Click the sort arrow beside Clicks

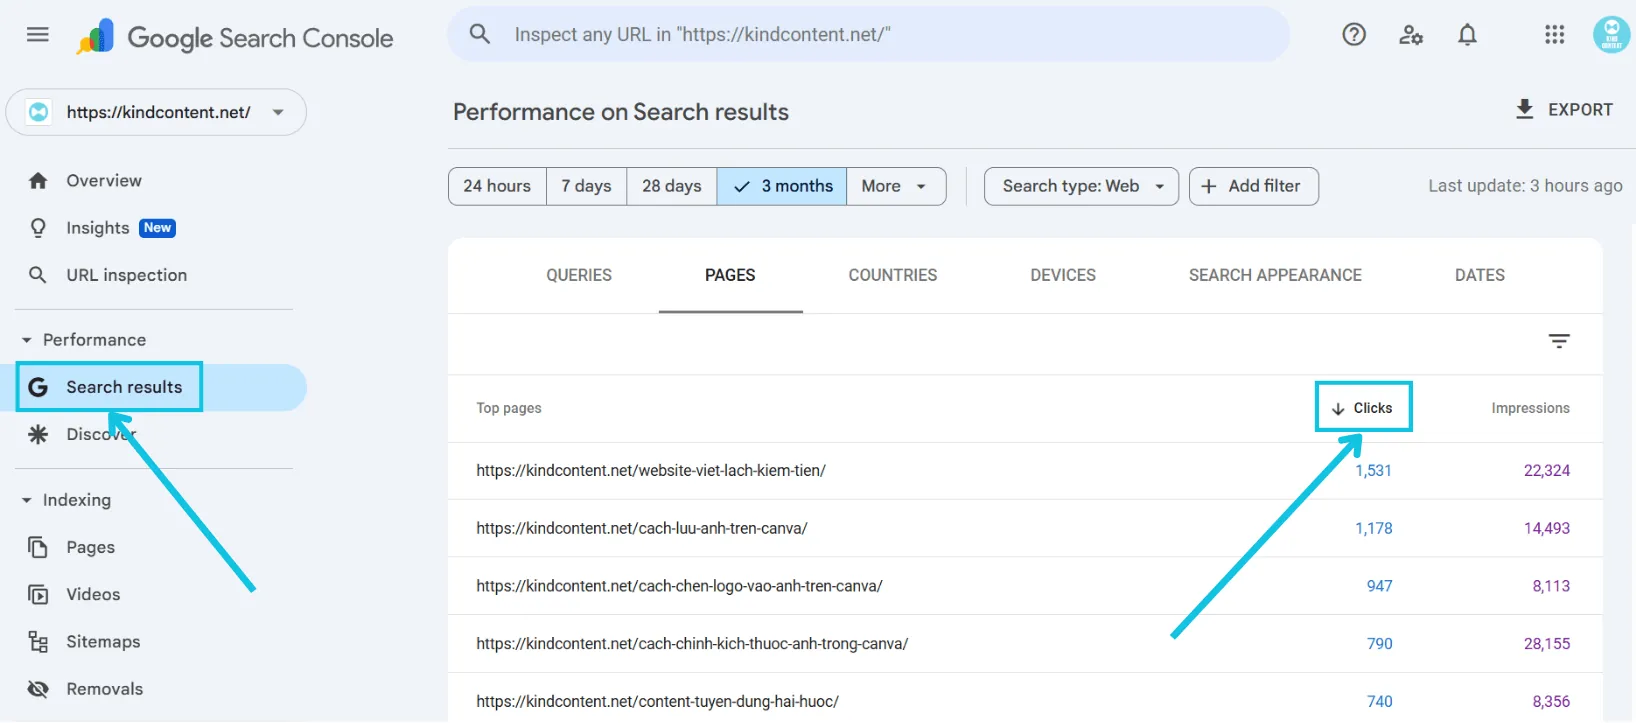[x=1338, y=409]
